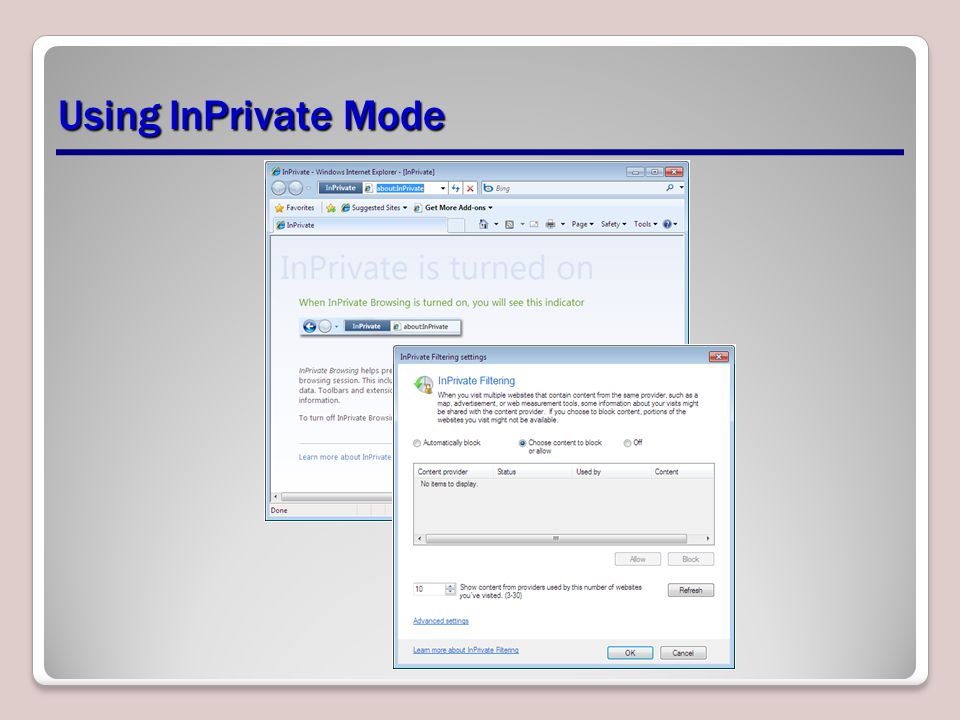Open Learn more about InPrivate link in browser

click(x=345, y=457)
